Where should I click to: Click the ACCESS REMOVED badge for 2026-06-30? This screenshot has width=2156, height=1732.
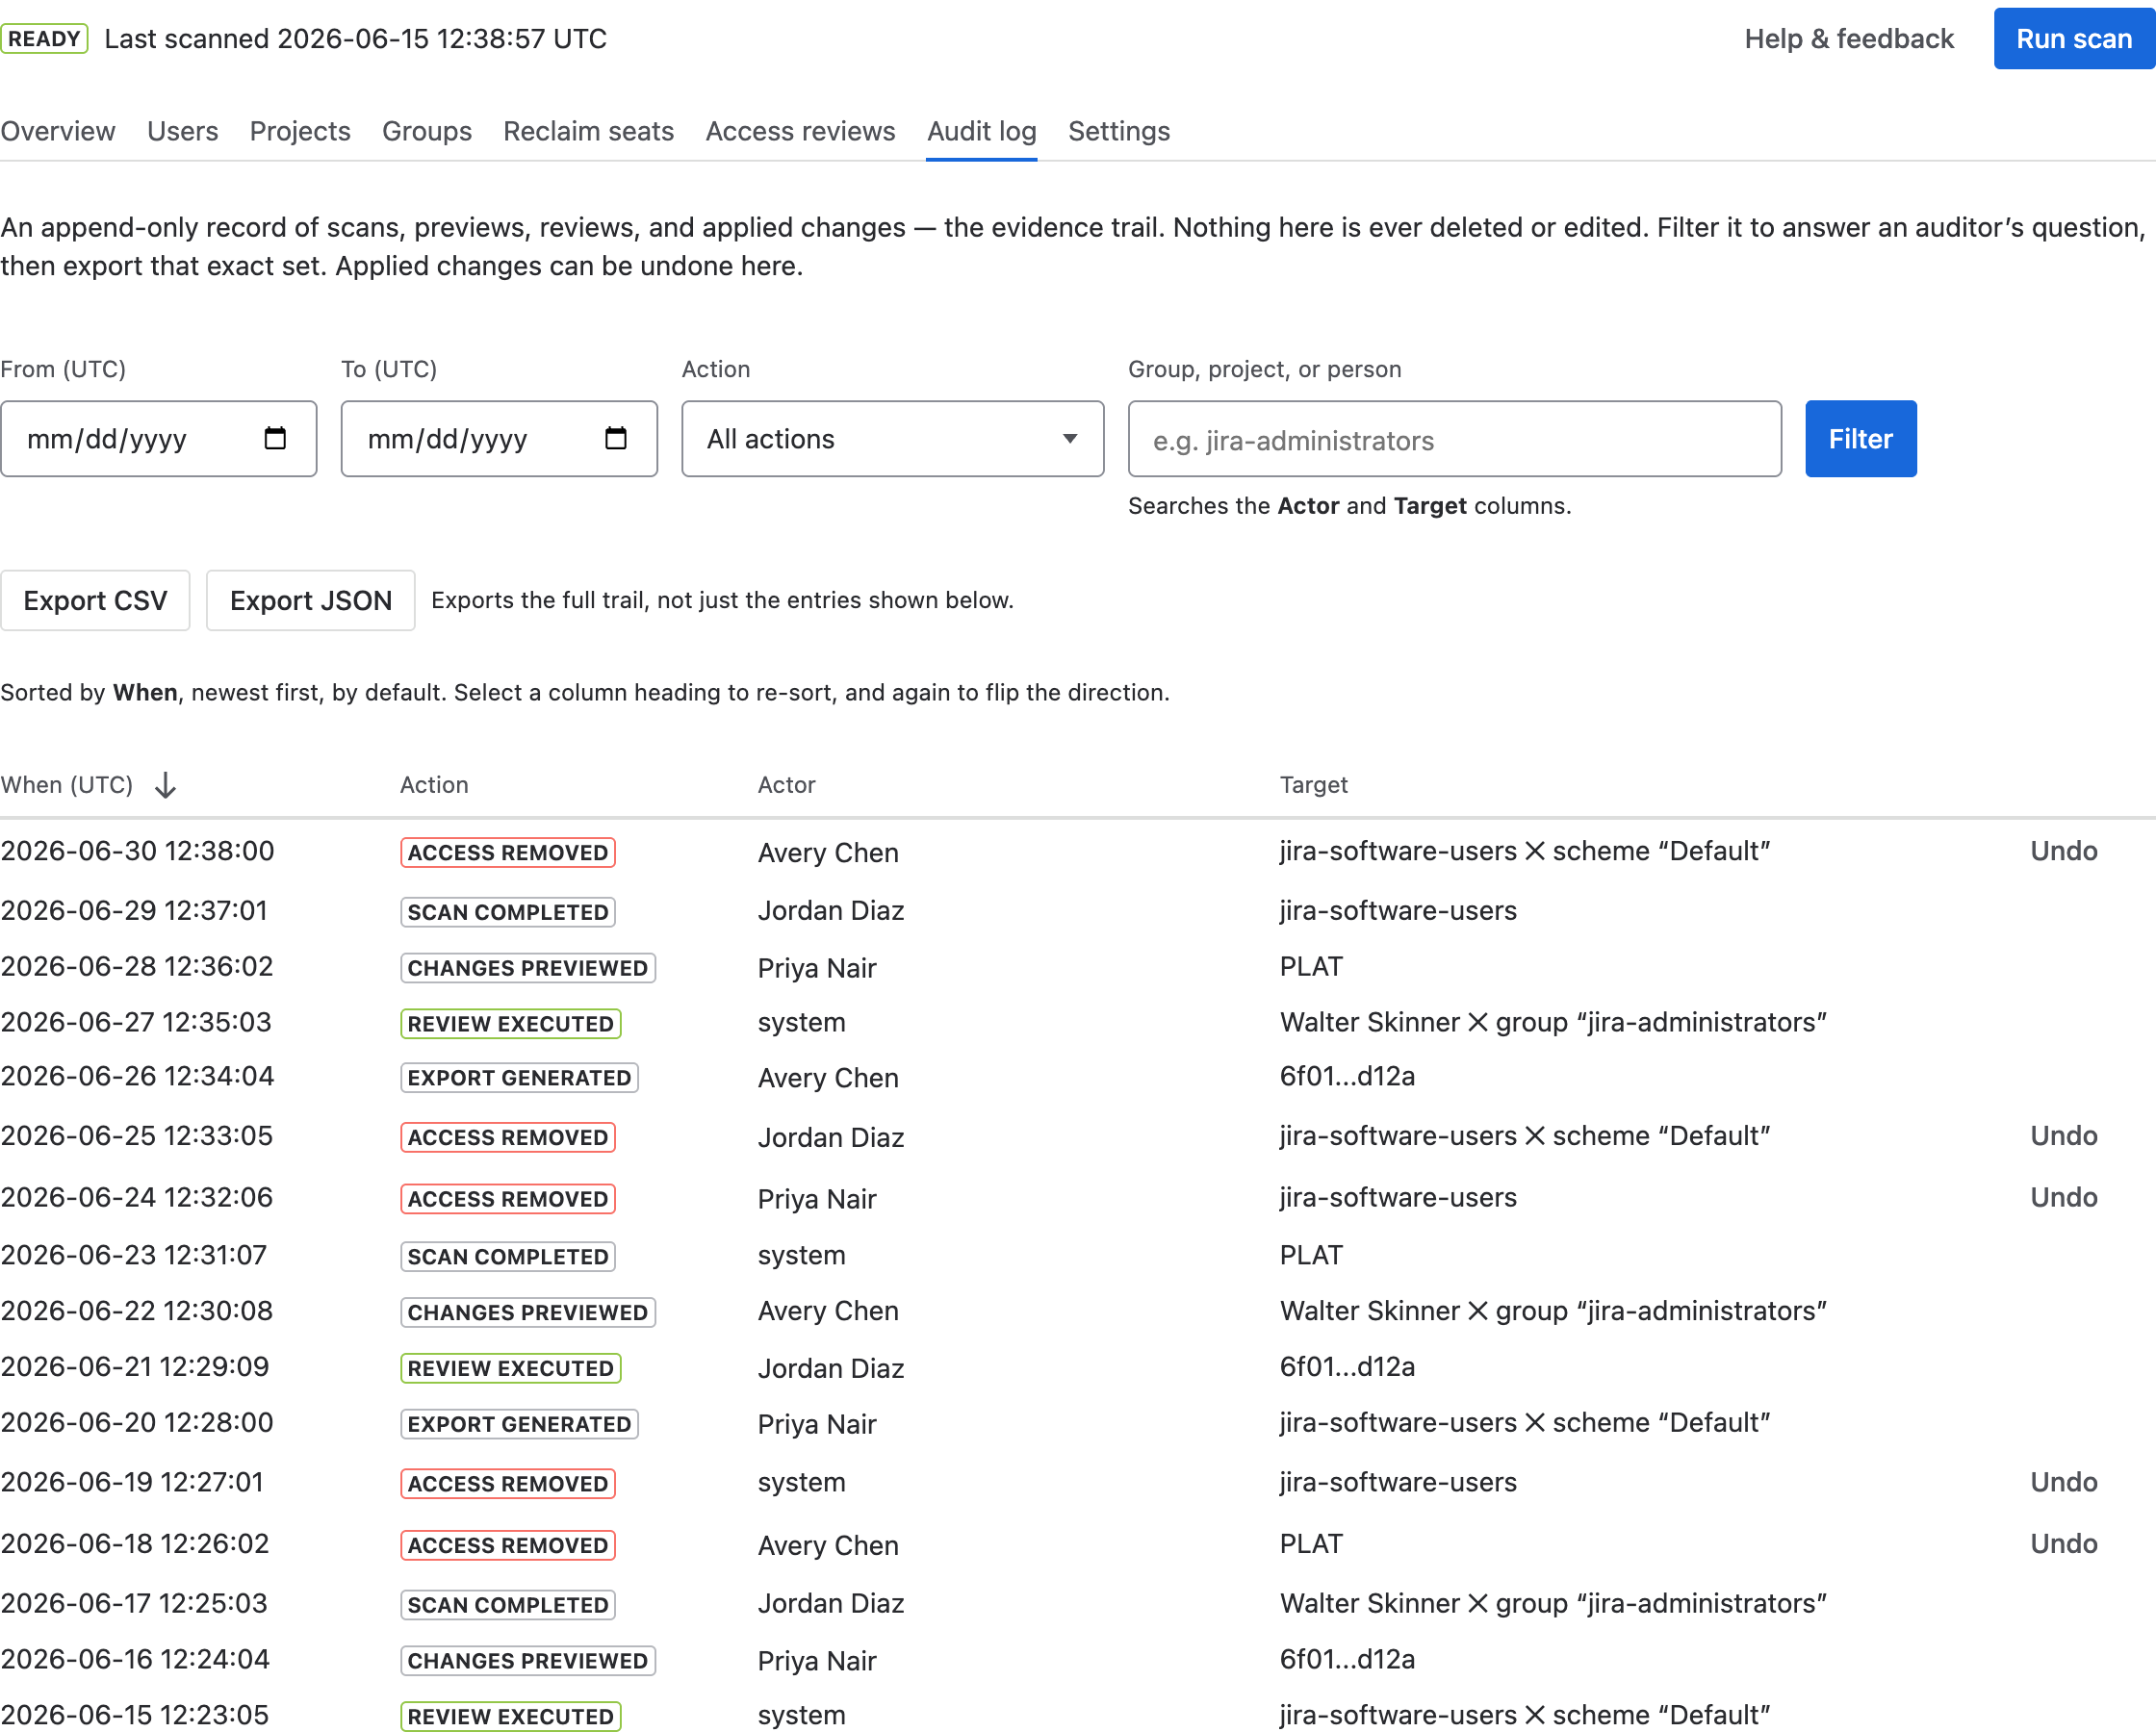tap(508, 852)
